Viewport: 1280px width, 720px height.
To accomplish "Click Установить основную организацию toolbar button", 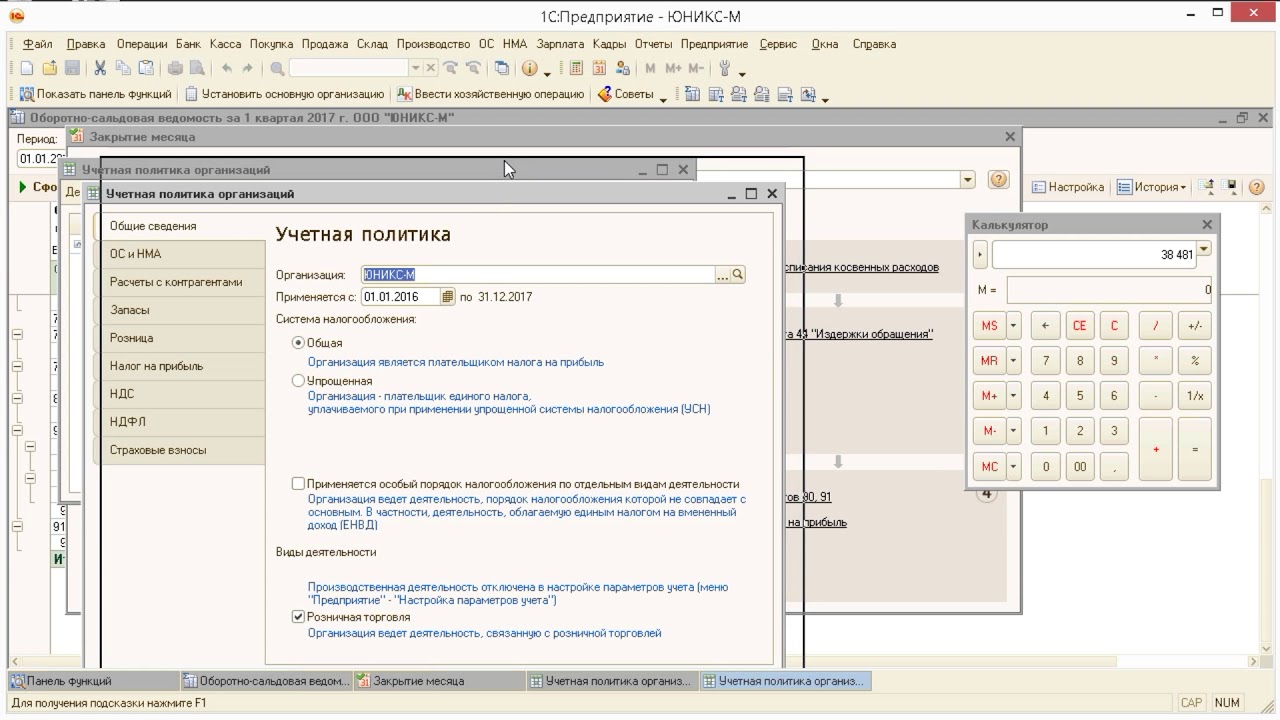I will click(x=285, y=94).
